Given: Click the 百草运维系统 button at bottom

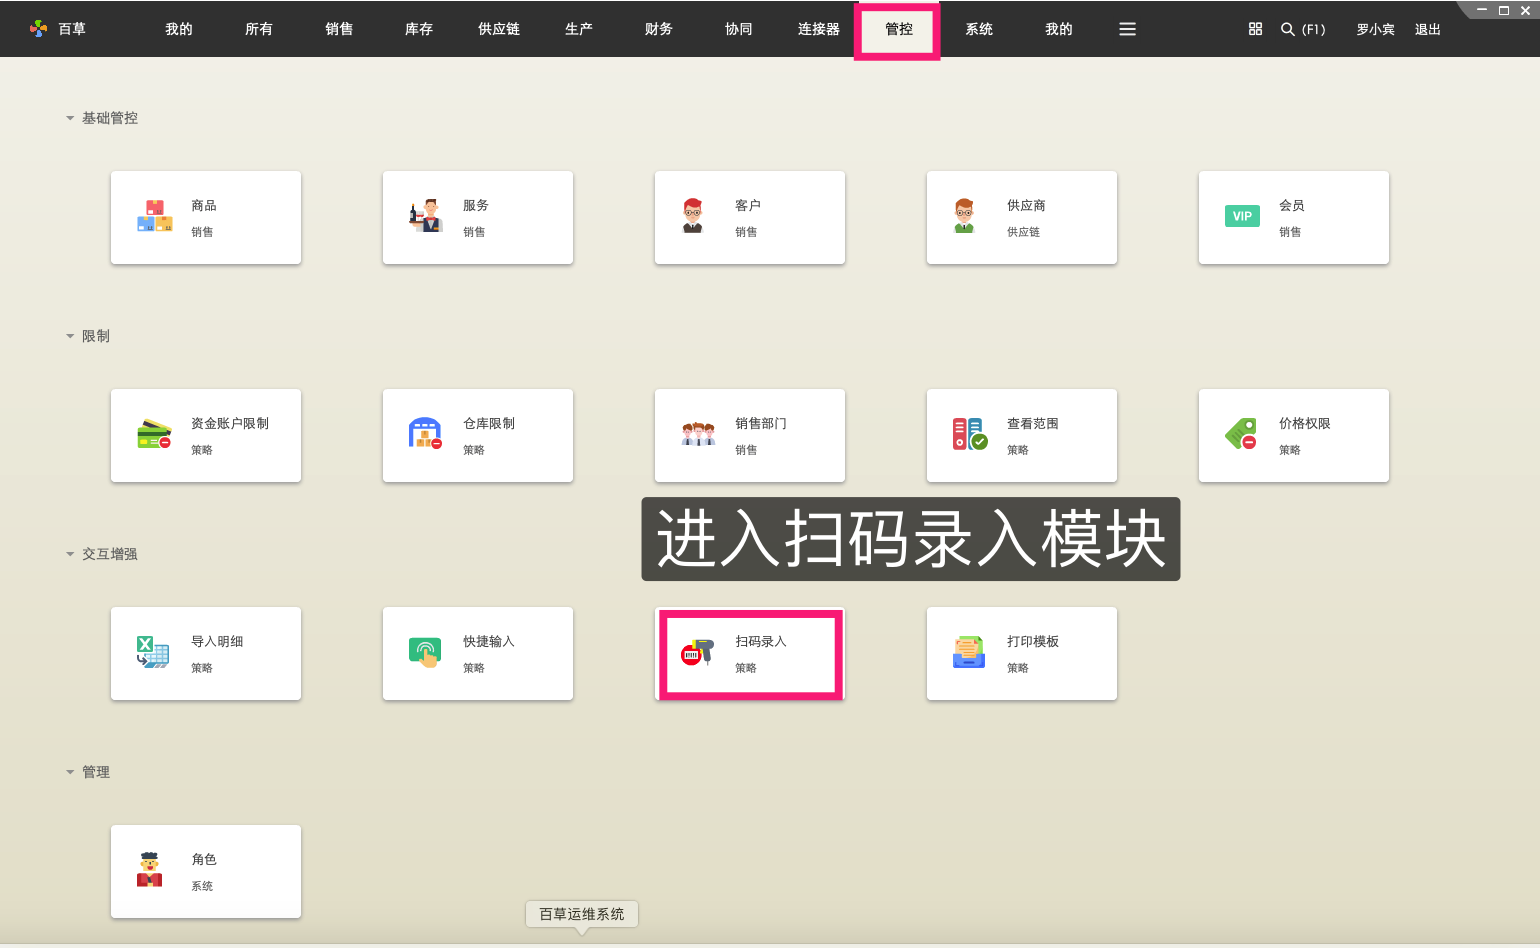Looking at the screenshot, I should click(x=581, y=913).
